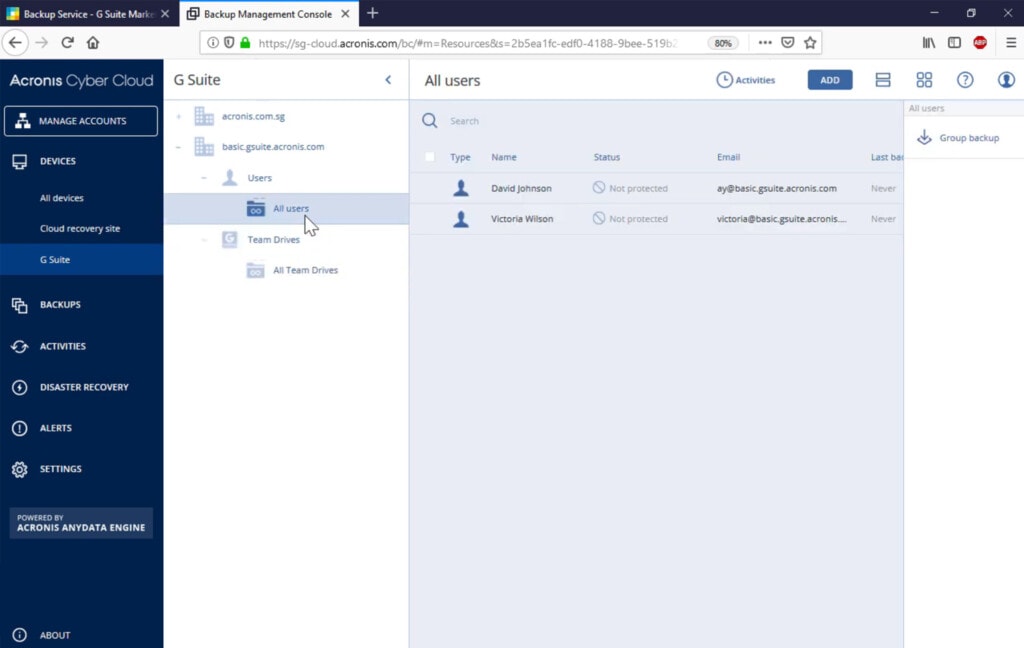This screenshot has height=648, width=1024.
Task: Click the search magnifier icon
Action: [430, 121]
